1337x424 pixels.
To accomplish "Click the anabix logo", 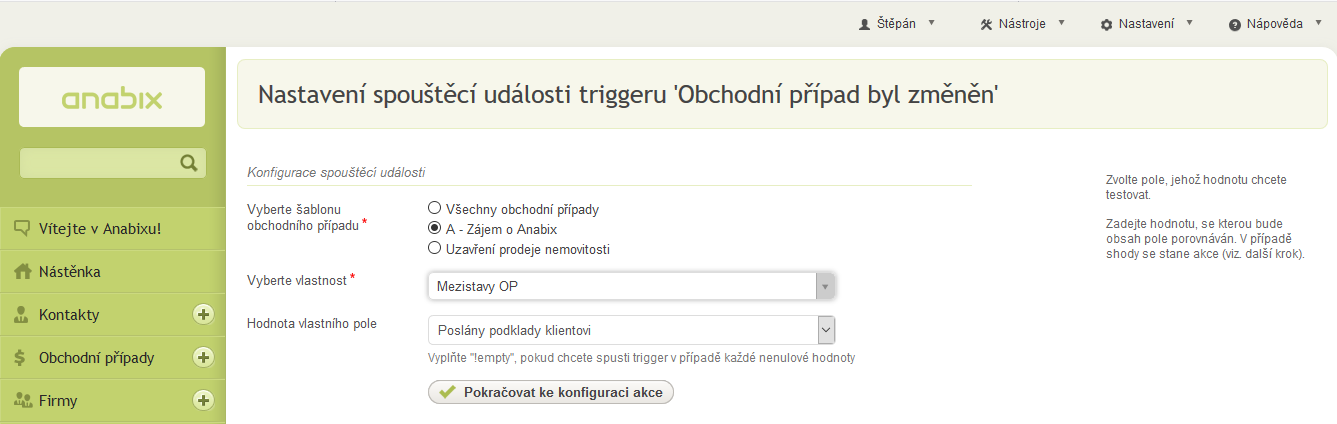I will (112, 97).
